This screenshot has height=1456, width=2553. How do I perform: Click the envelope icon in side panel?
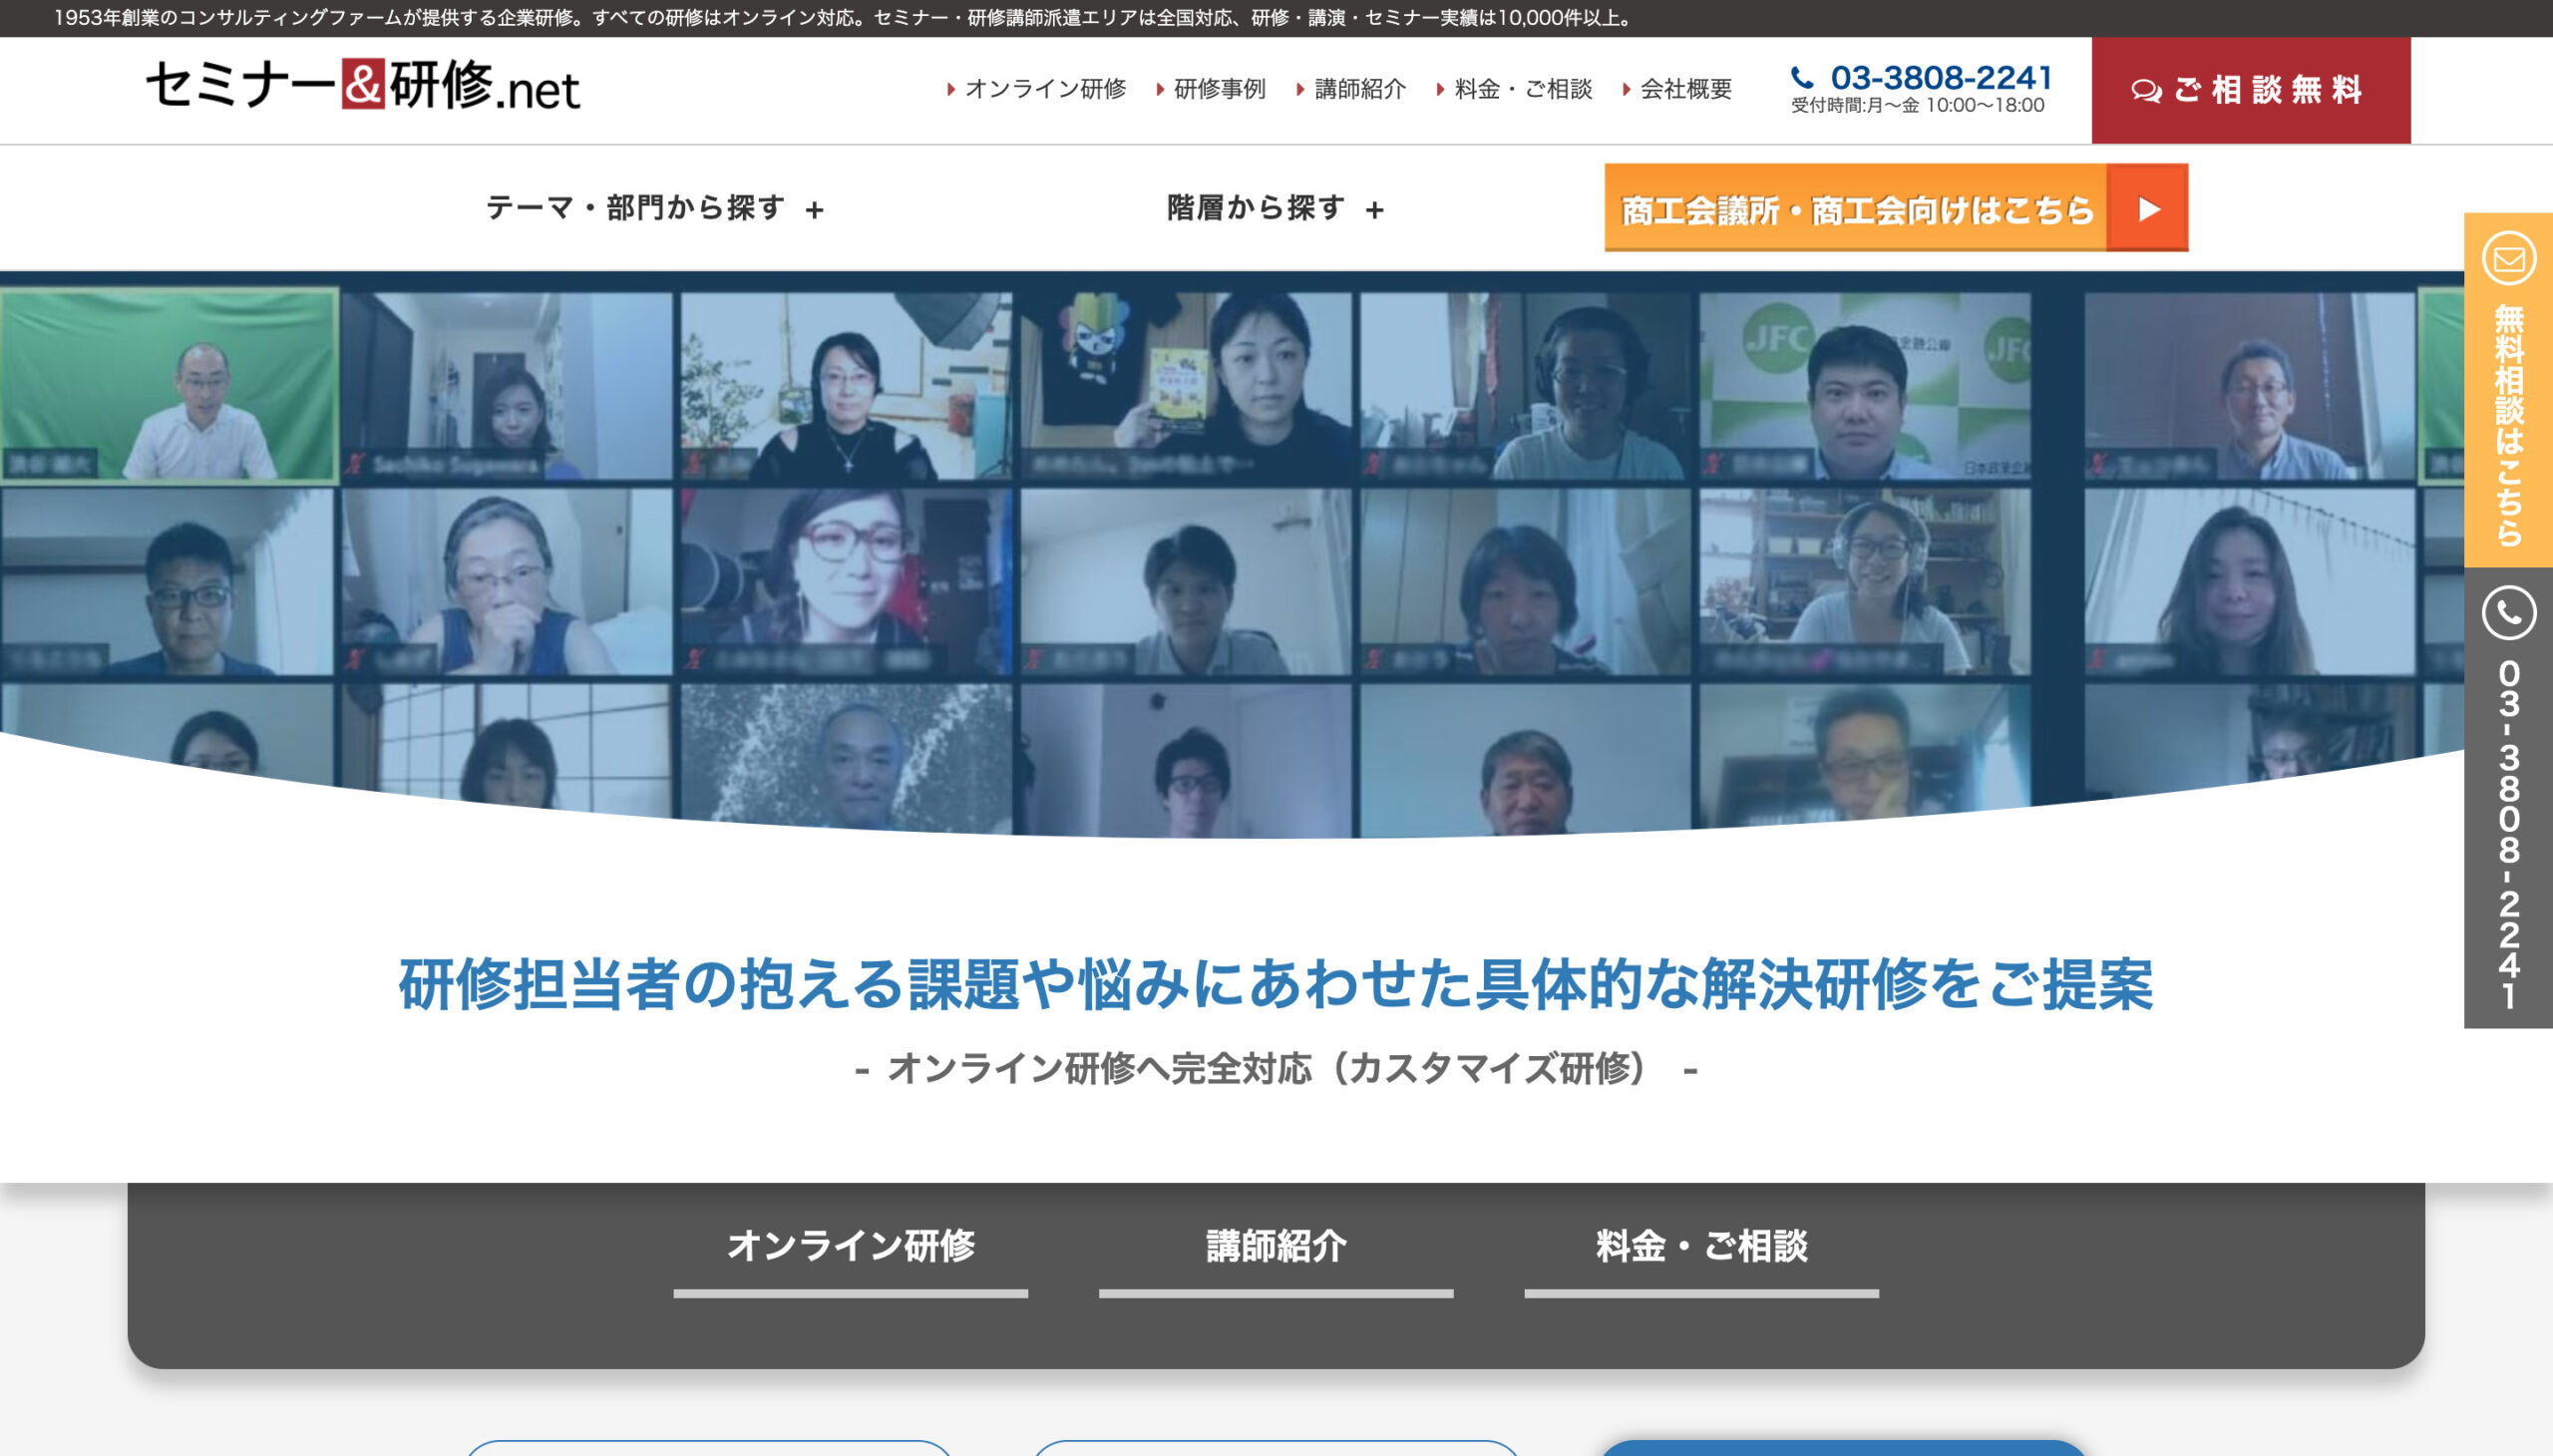(x=2508, y=260)
